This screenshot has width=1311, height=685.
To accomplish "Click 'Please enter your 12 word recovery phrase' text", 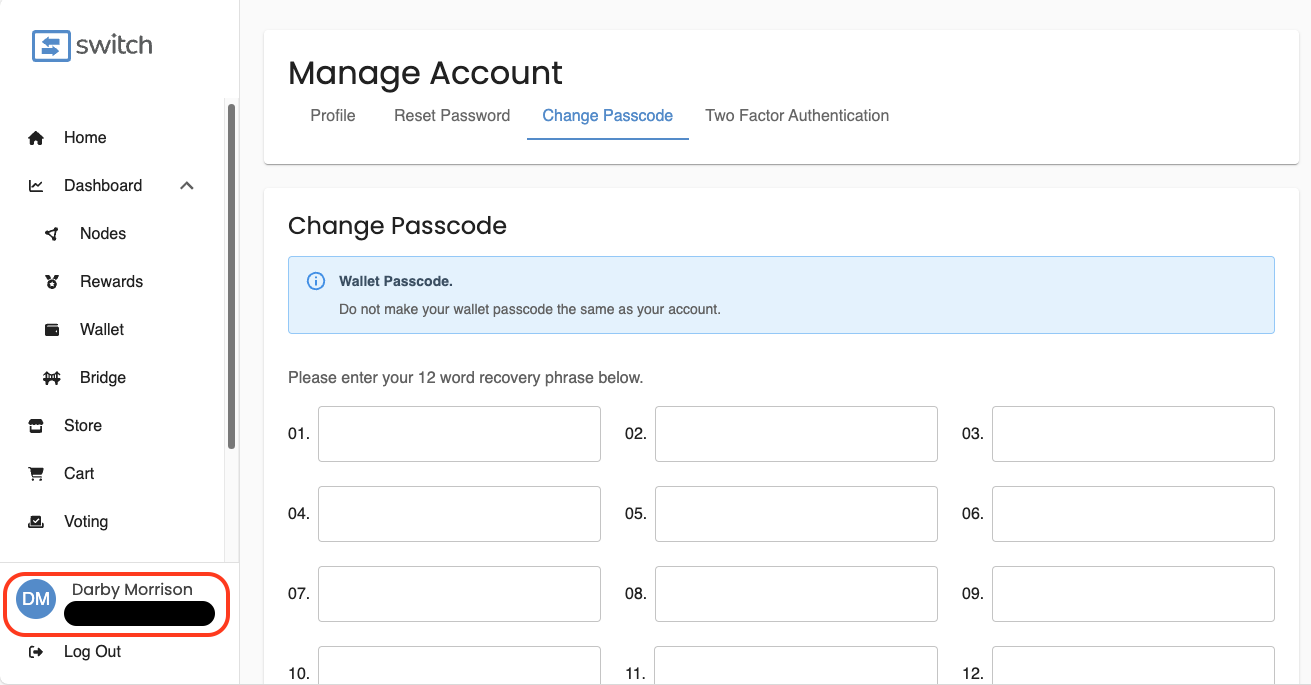I will [465, 378].
